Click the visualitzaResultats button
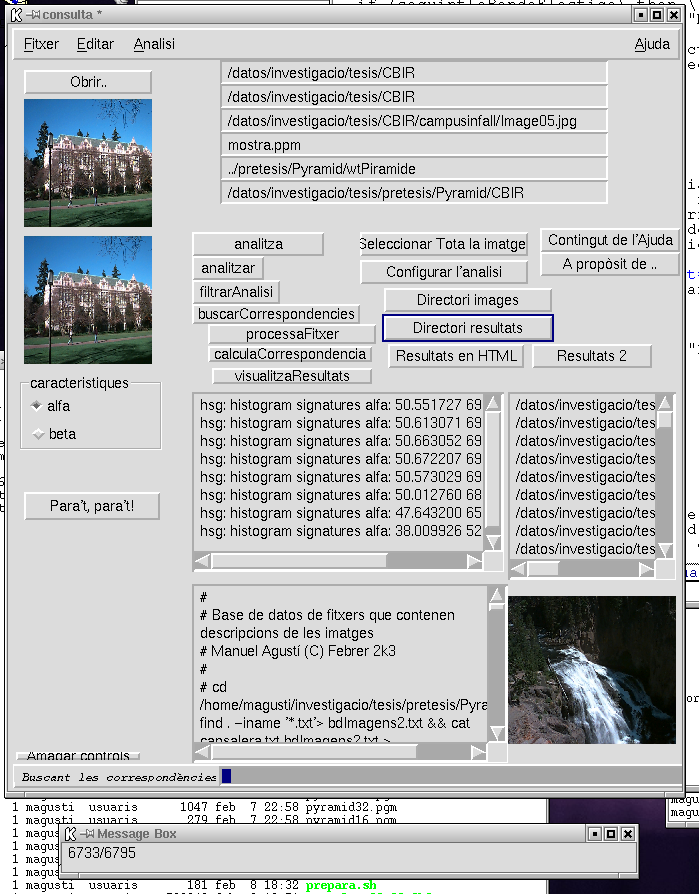This screenshot has height=894, width=699. pyautogui.click(x=292, y=376)
